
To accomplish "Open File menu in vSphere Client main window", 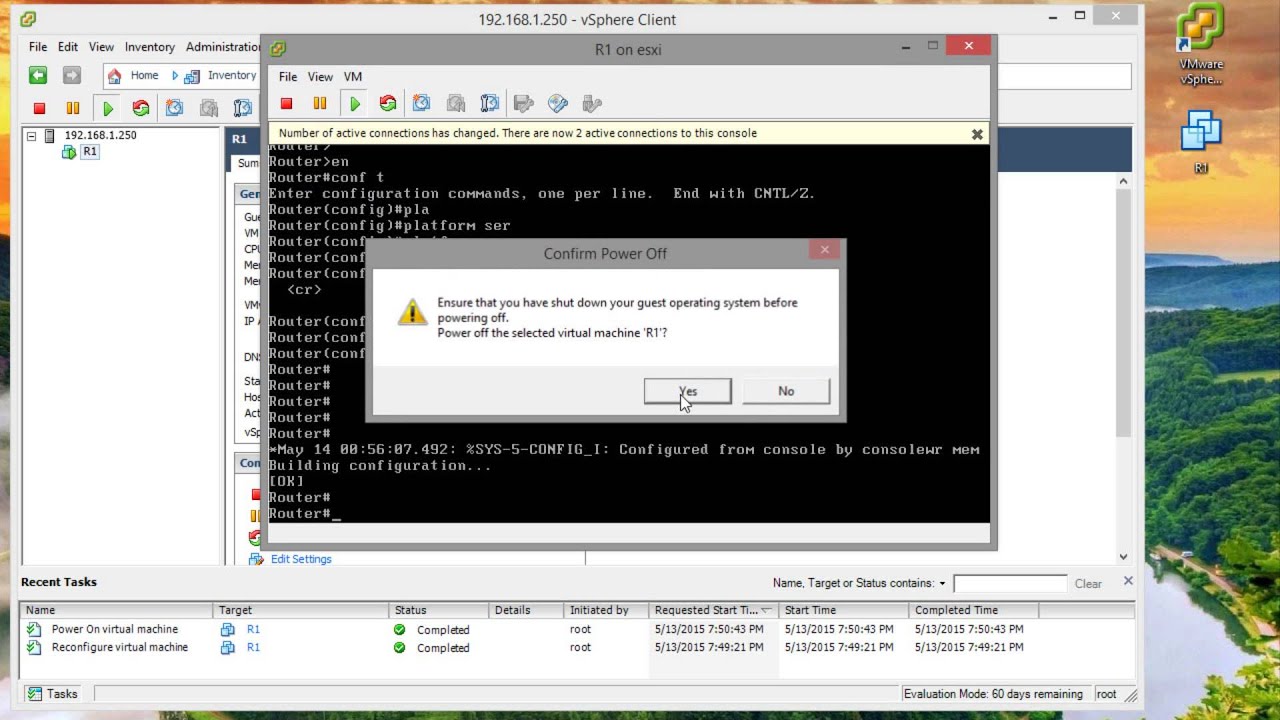I will 38,47.
